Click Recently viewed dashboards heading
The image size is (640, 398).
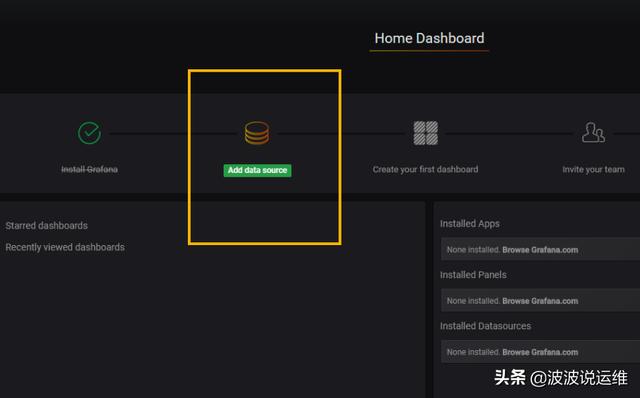pyautogui.click(x=65, y=247)
